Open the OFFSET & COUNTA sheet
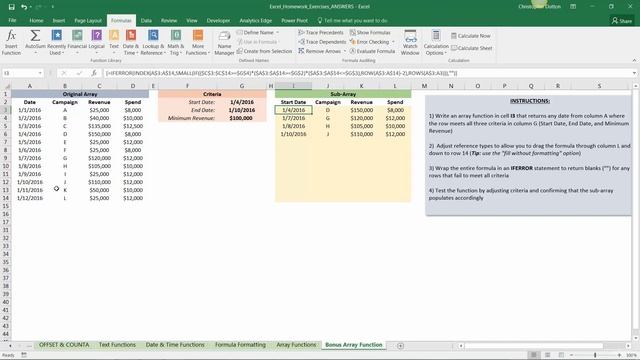640x360 pixels. [x=64, y=345]
